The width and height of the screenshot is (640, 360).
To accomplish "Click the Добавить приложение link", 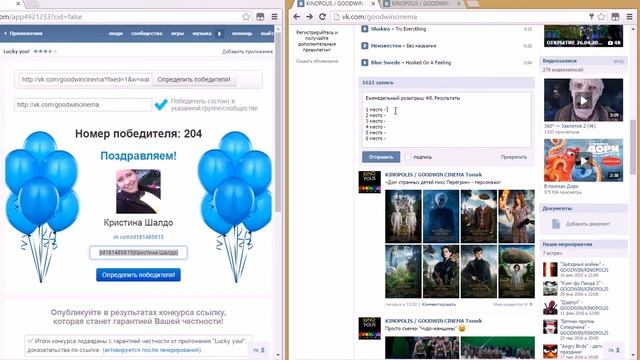I will point(247,51).
